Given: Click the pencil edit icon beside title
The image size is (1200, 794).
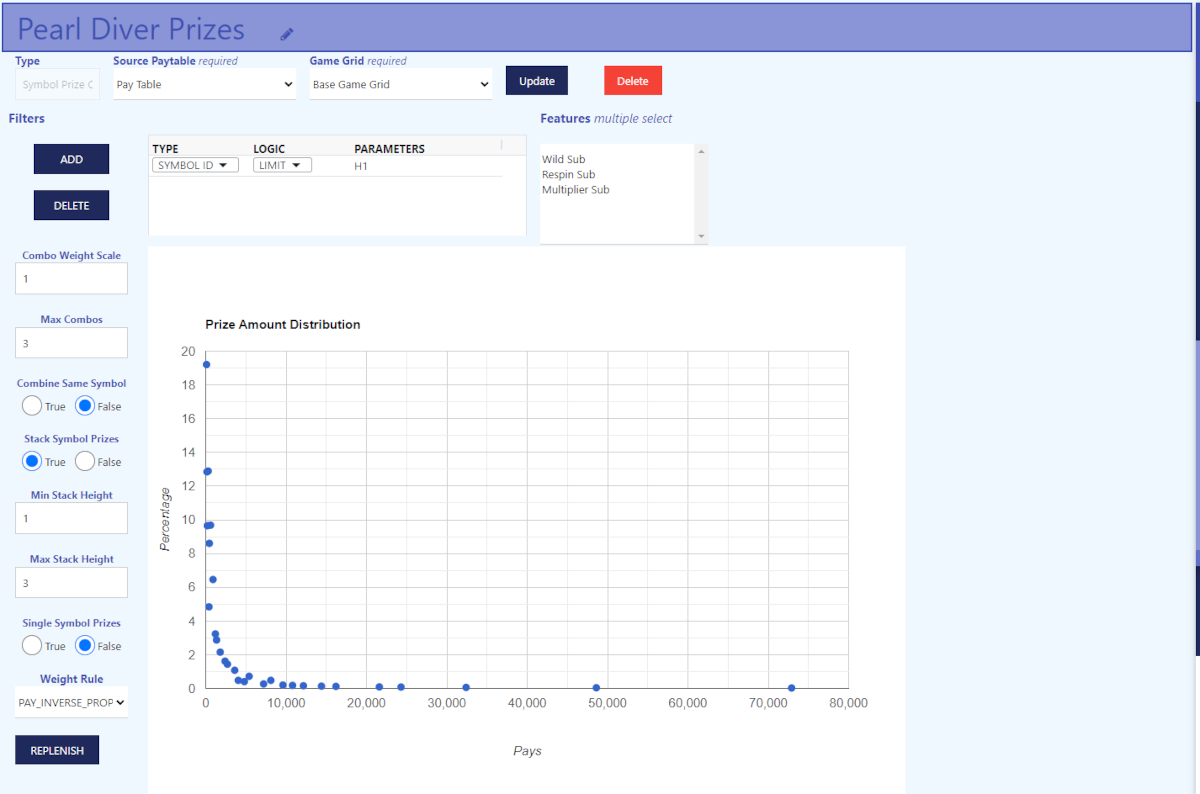Looking at the screenshot, I should [x=287, y=33].
